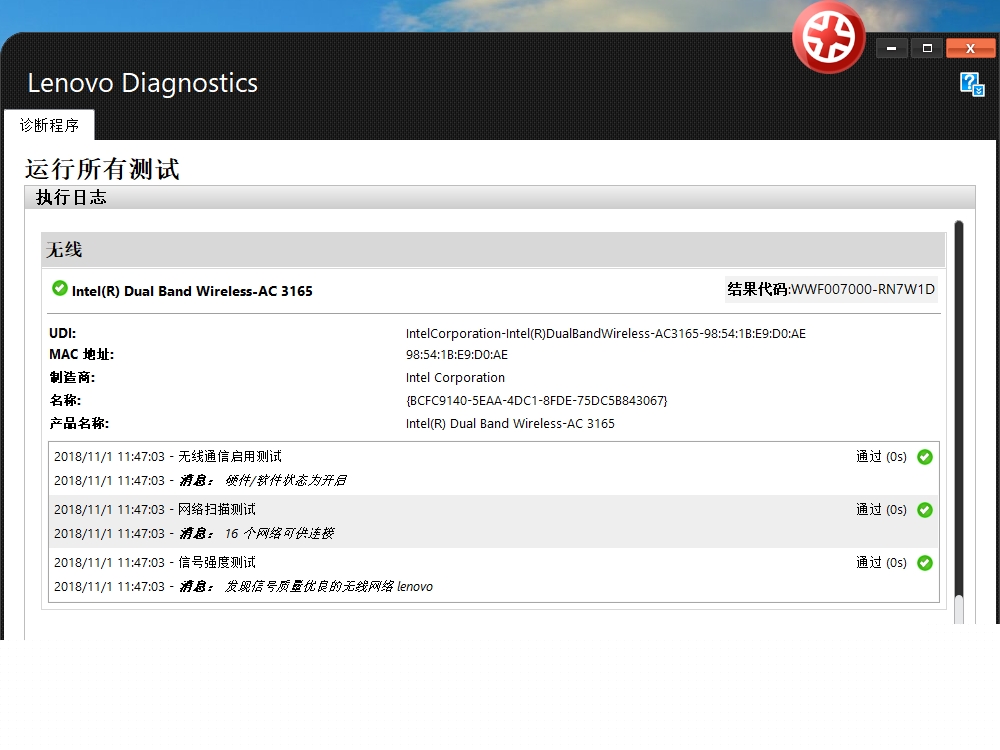
Task: Click the 运行所有测试 heading
Action: pyautogui.click(x=102, y=169)
